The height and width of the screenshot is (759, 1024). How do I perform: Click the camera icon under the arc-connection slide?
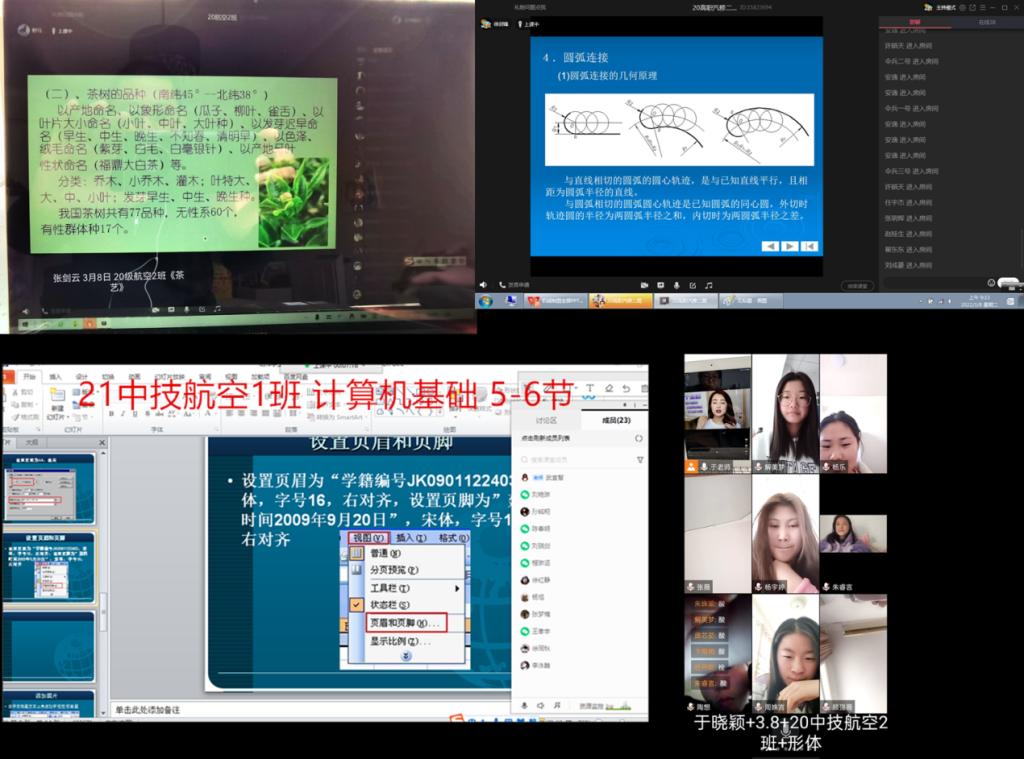[x=645, y=285]
